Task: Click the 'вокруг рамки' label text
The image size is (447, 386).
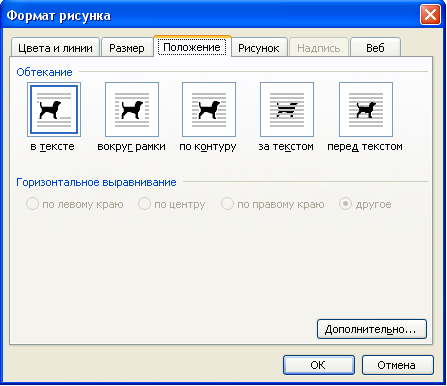Action: (131, 147)
